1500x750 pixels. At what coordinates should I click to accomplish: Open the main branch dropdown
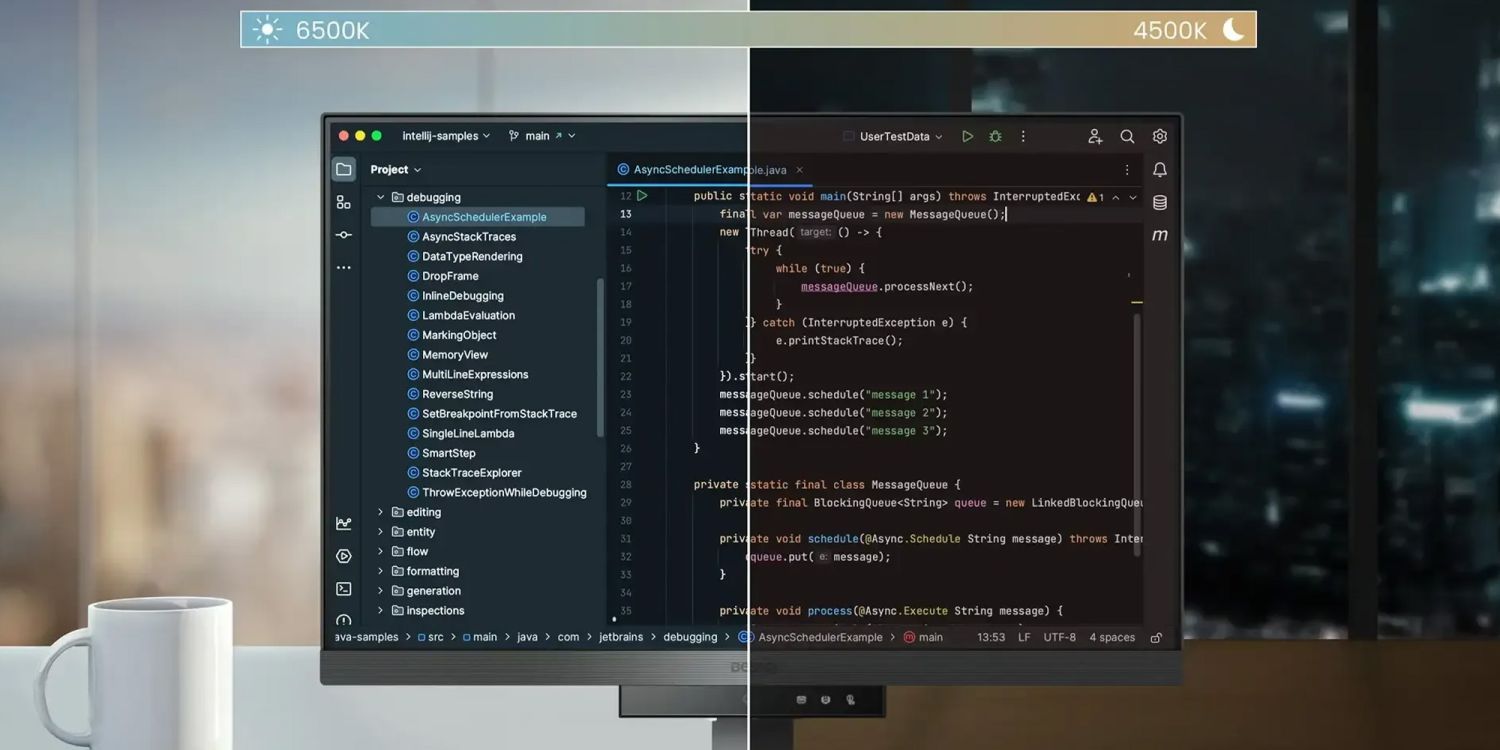click(x=541, y=136)
